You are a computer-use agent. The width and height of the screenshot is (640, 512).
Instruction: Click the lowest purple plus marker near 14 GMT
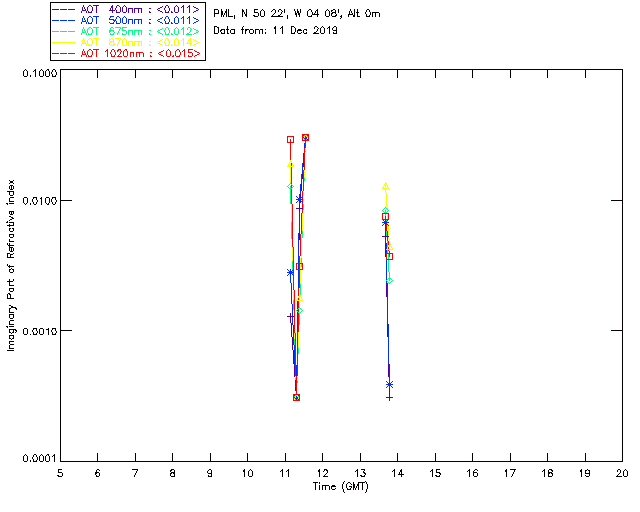[389, 398]
